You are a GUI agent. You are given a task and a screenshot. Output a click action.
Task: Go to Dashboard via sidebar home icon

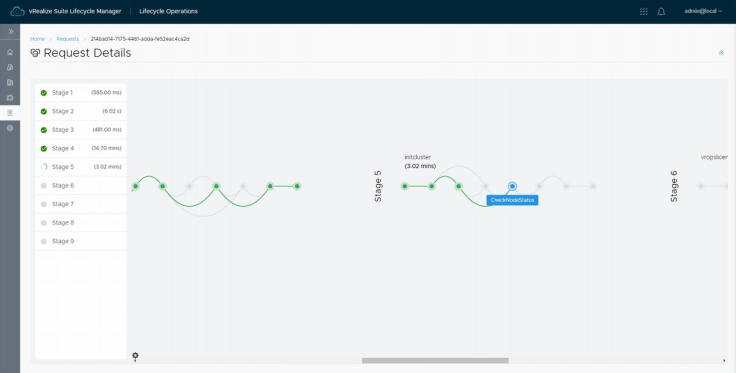pos(10,52)
